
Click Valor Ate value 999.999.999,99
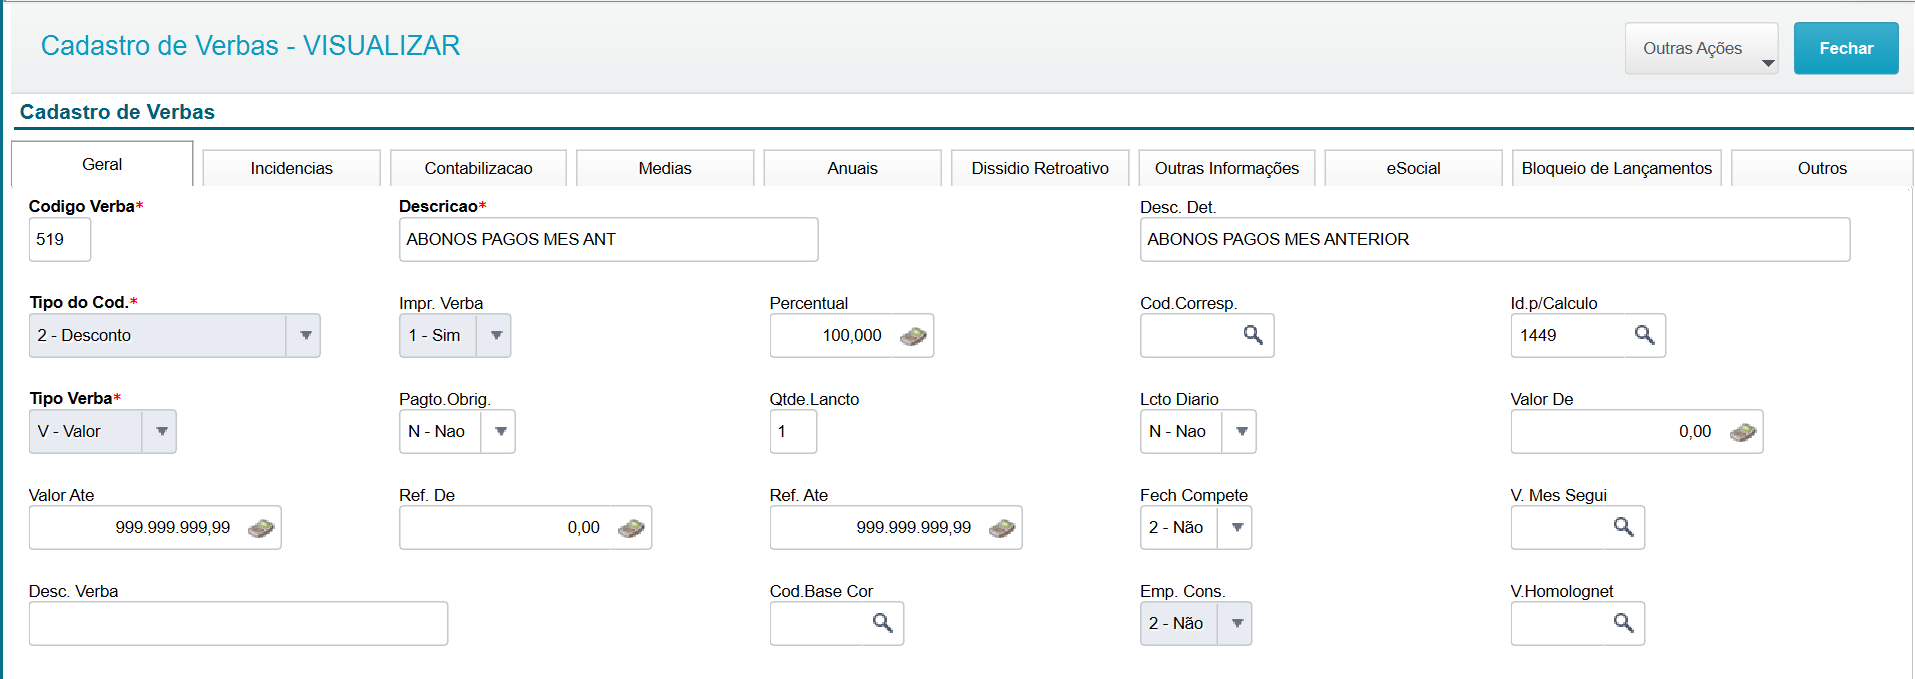pos(173,528)
